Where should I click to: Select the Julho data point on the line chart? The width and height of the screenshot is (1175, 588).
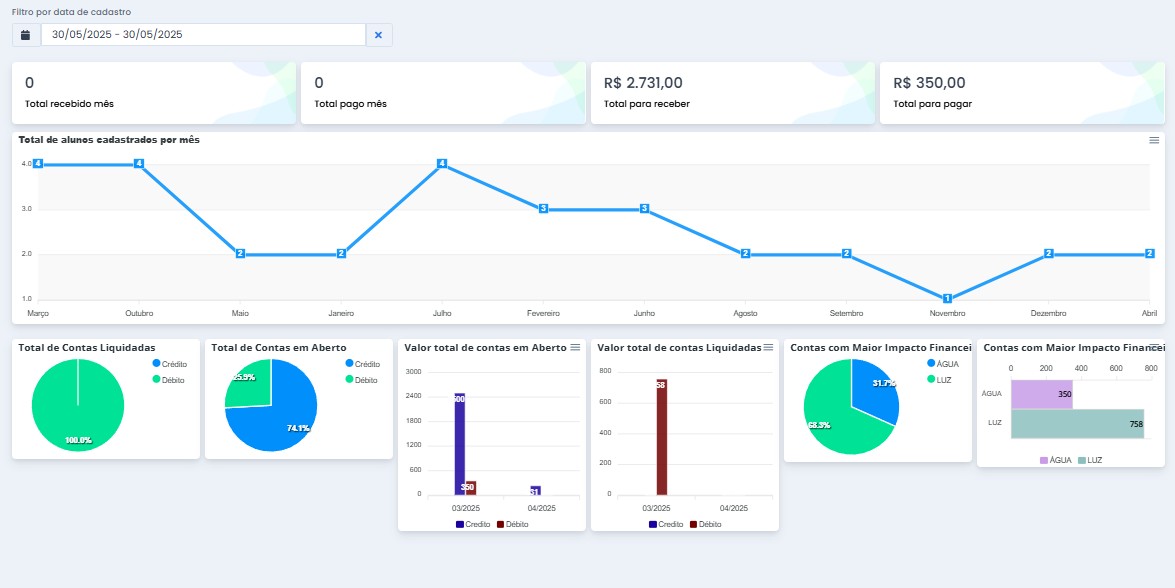click(442, 163)
